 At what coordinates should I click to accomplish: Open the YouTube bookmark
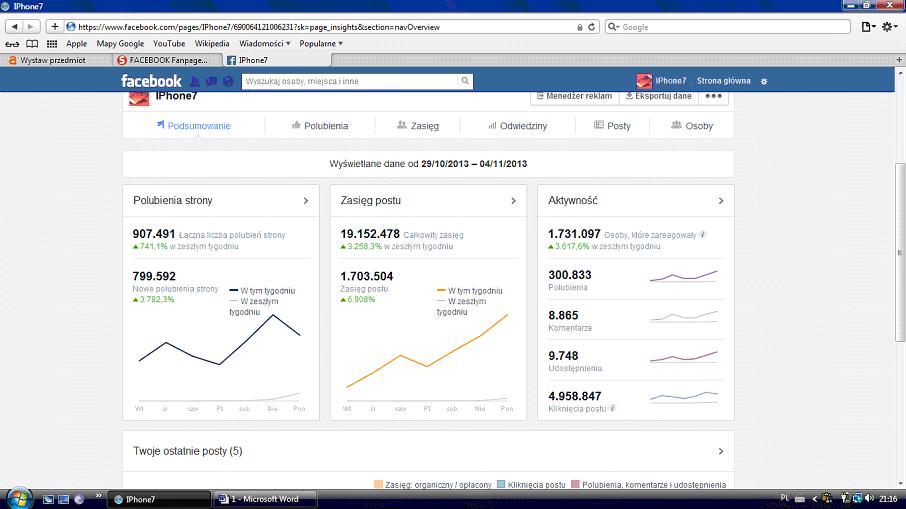coord(169,44)
